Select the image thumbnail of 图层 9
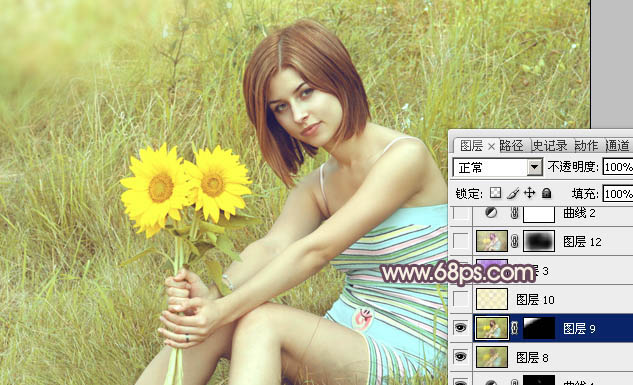The width and height of the screenshot is (633, 385). point(492,328)
